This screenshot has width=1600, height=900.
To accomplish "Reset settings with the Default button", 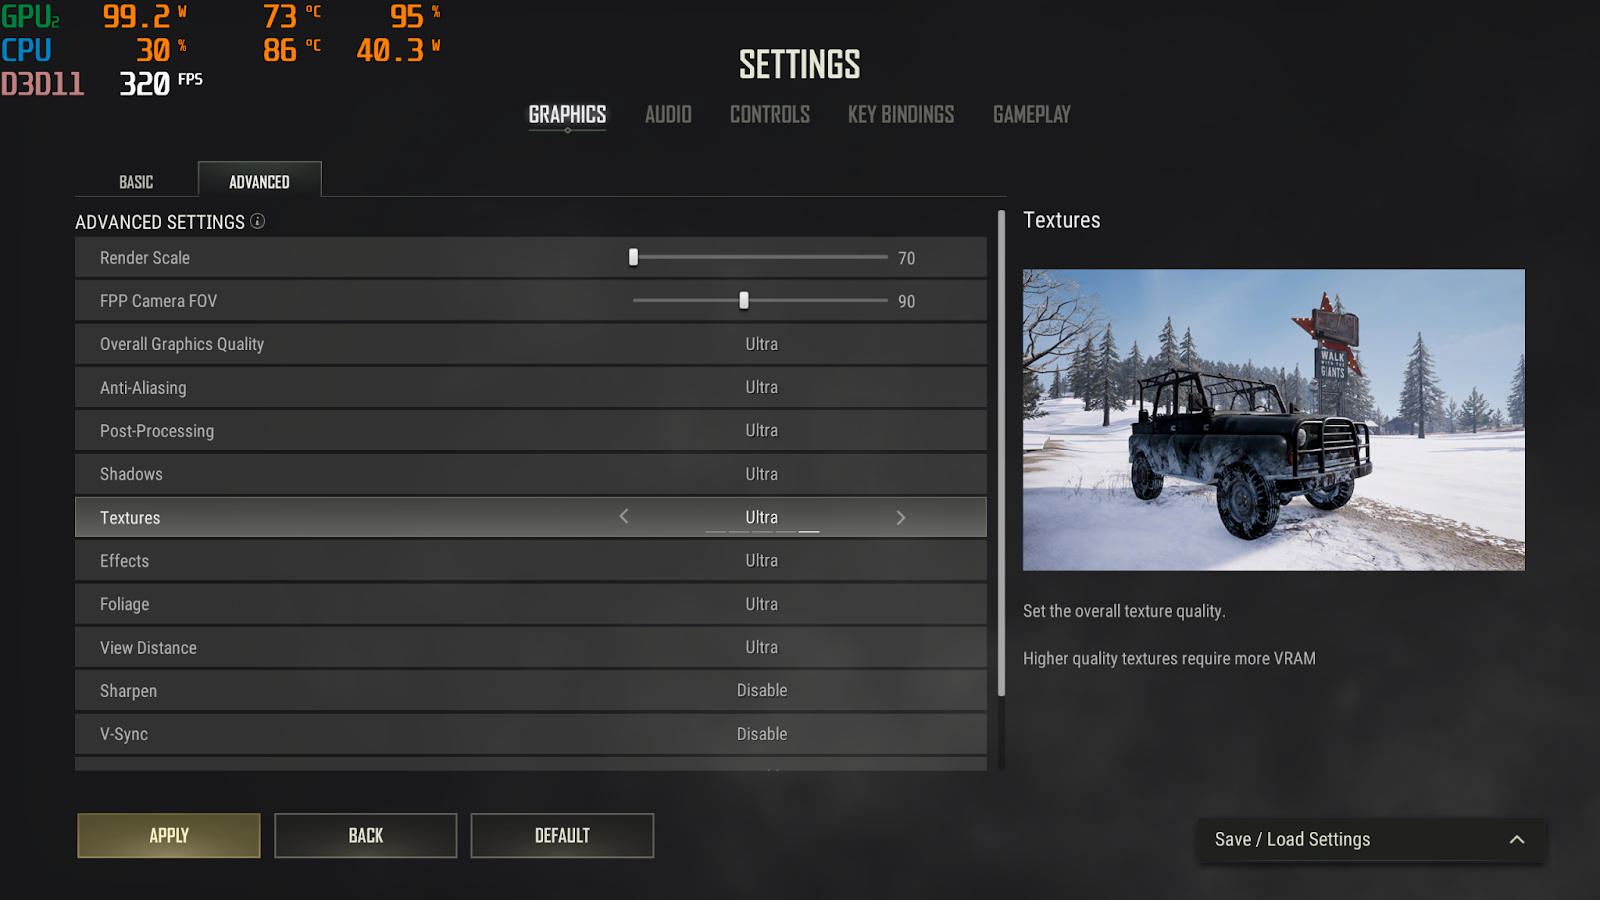I will click(562, 835).
